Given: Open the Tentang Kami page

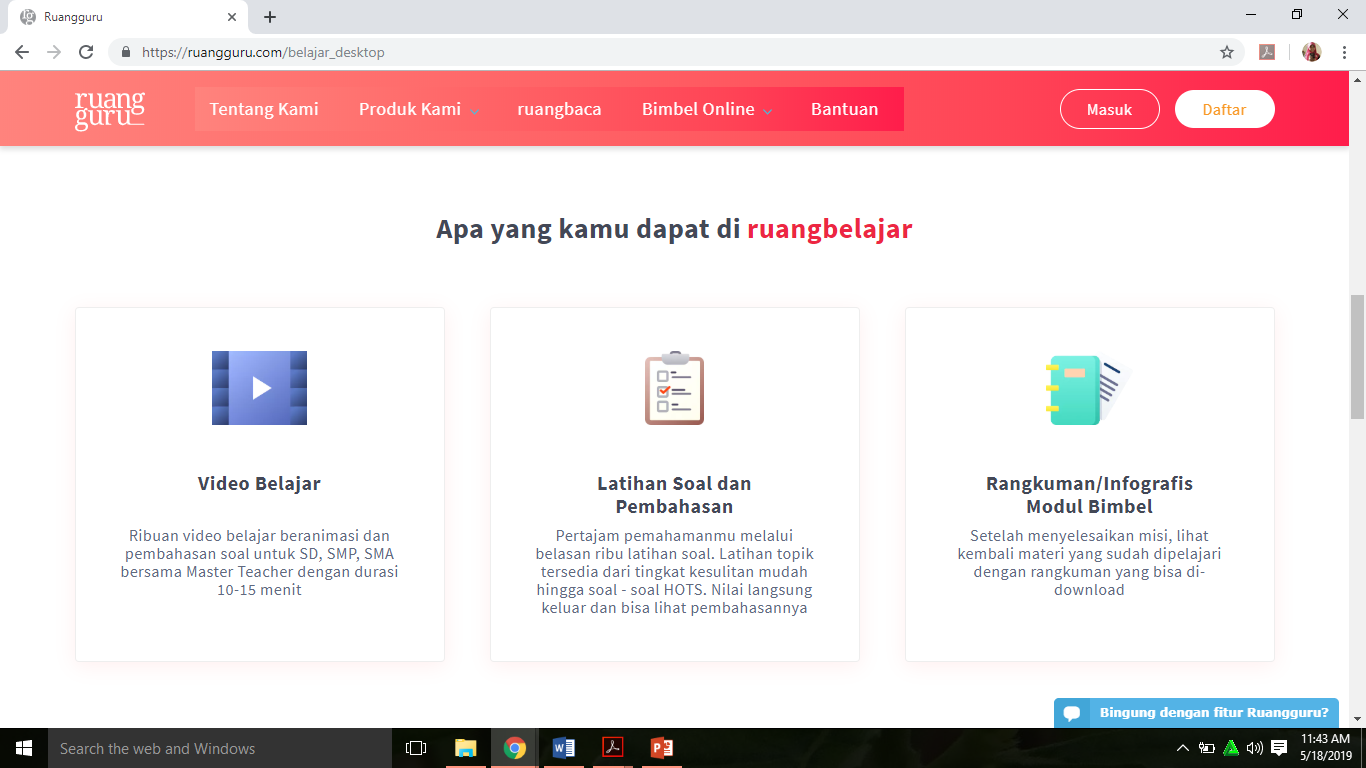Looking at the screenshot, I should point(264,109).
